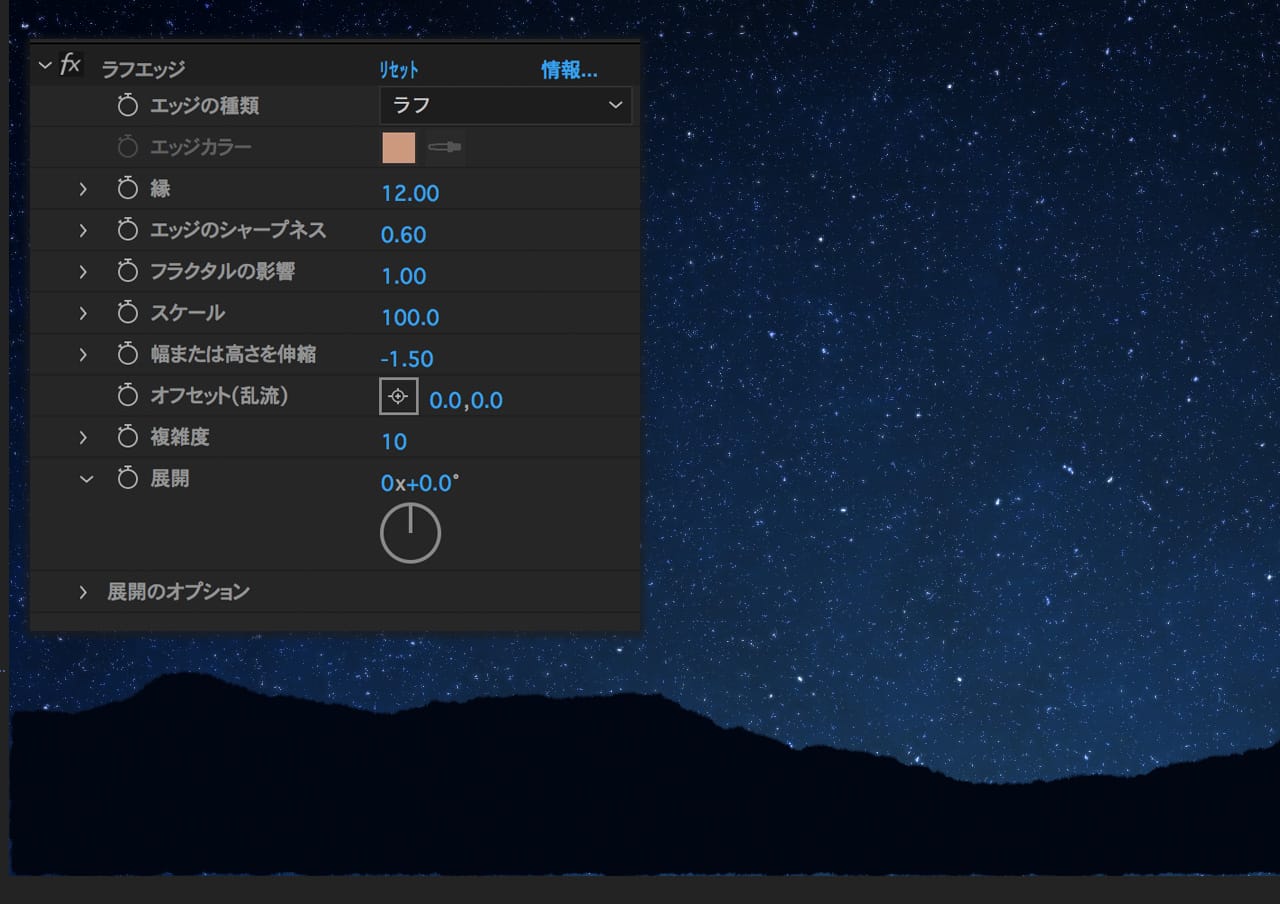Open the エッジの種類 dropdown
The image size is (1280, 904).
pos(505,106)
